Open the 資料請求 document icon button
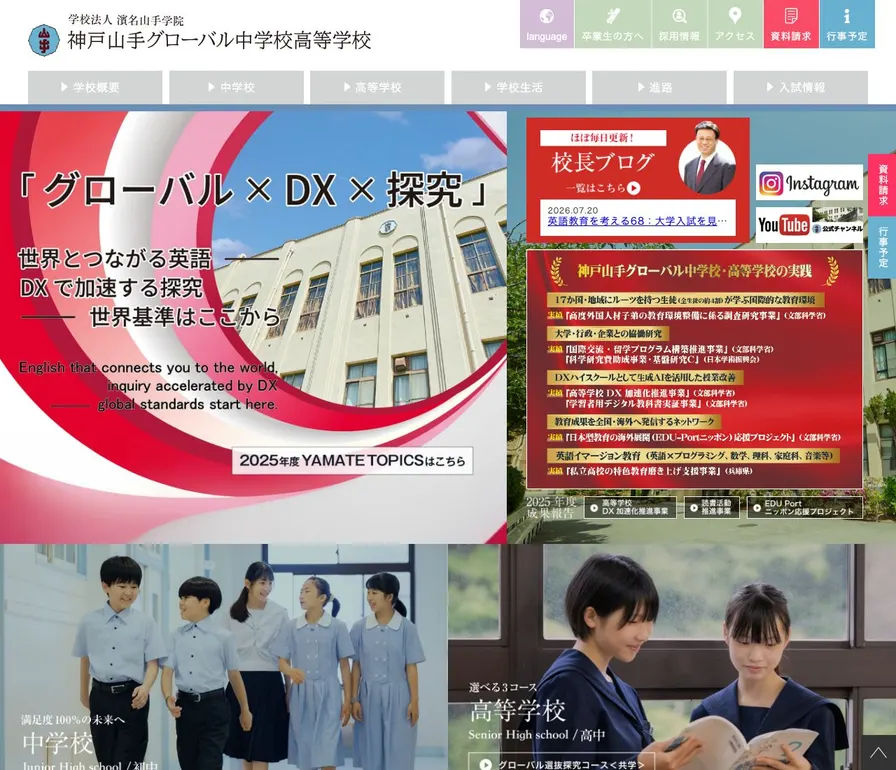This screenshot has height=770, width=896. click(x=791, y=23)
